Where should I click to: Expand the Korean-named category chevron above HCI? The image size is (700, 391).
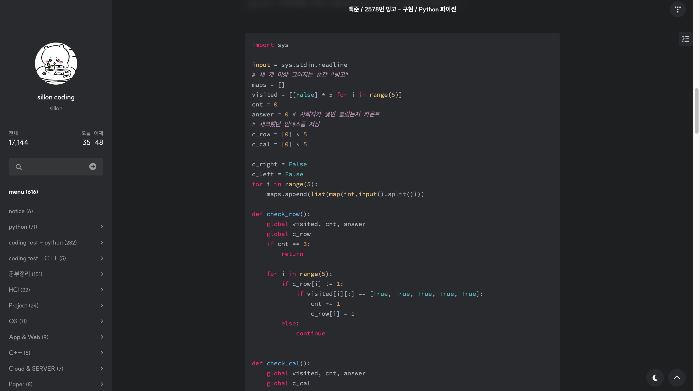(x=102, y=274)
